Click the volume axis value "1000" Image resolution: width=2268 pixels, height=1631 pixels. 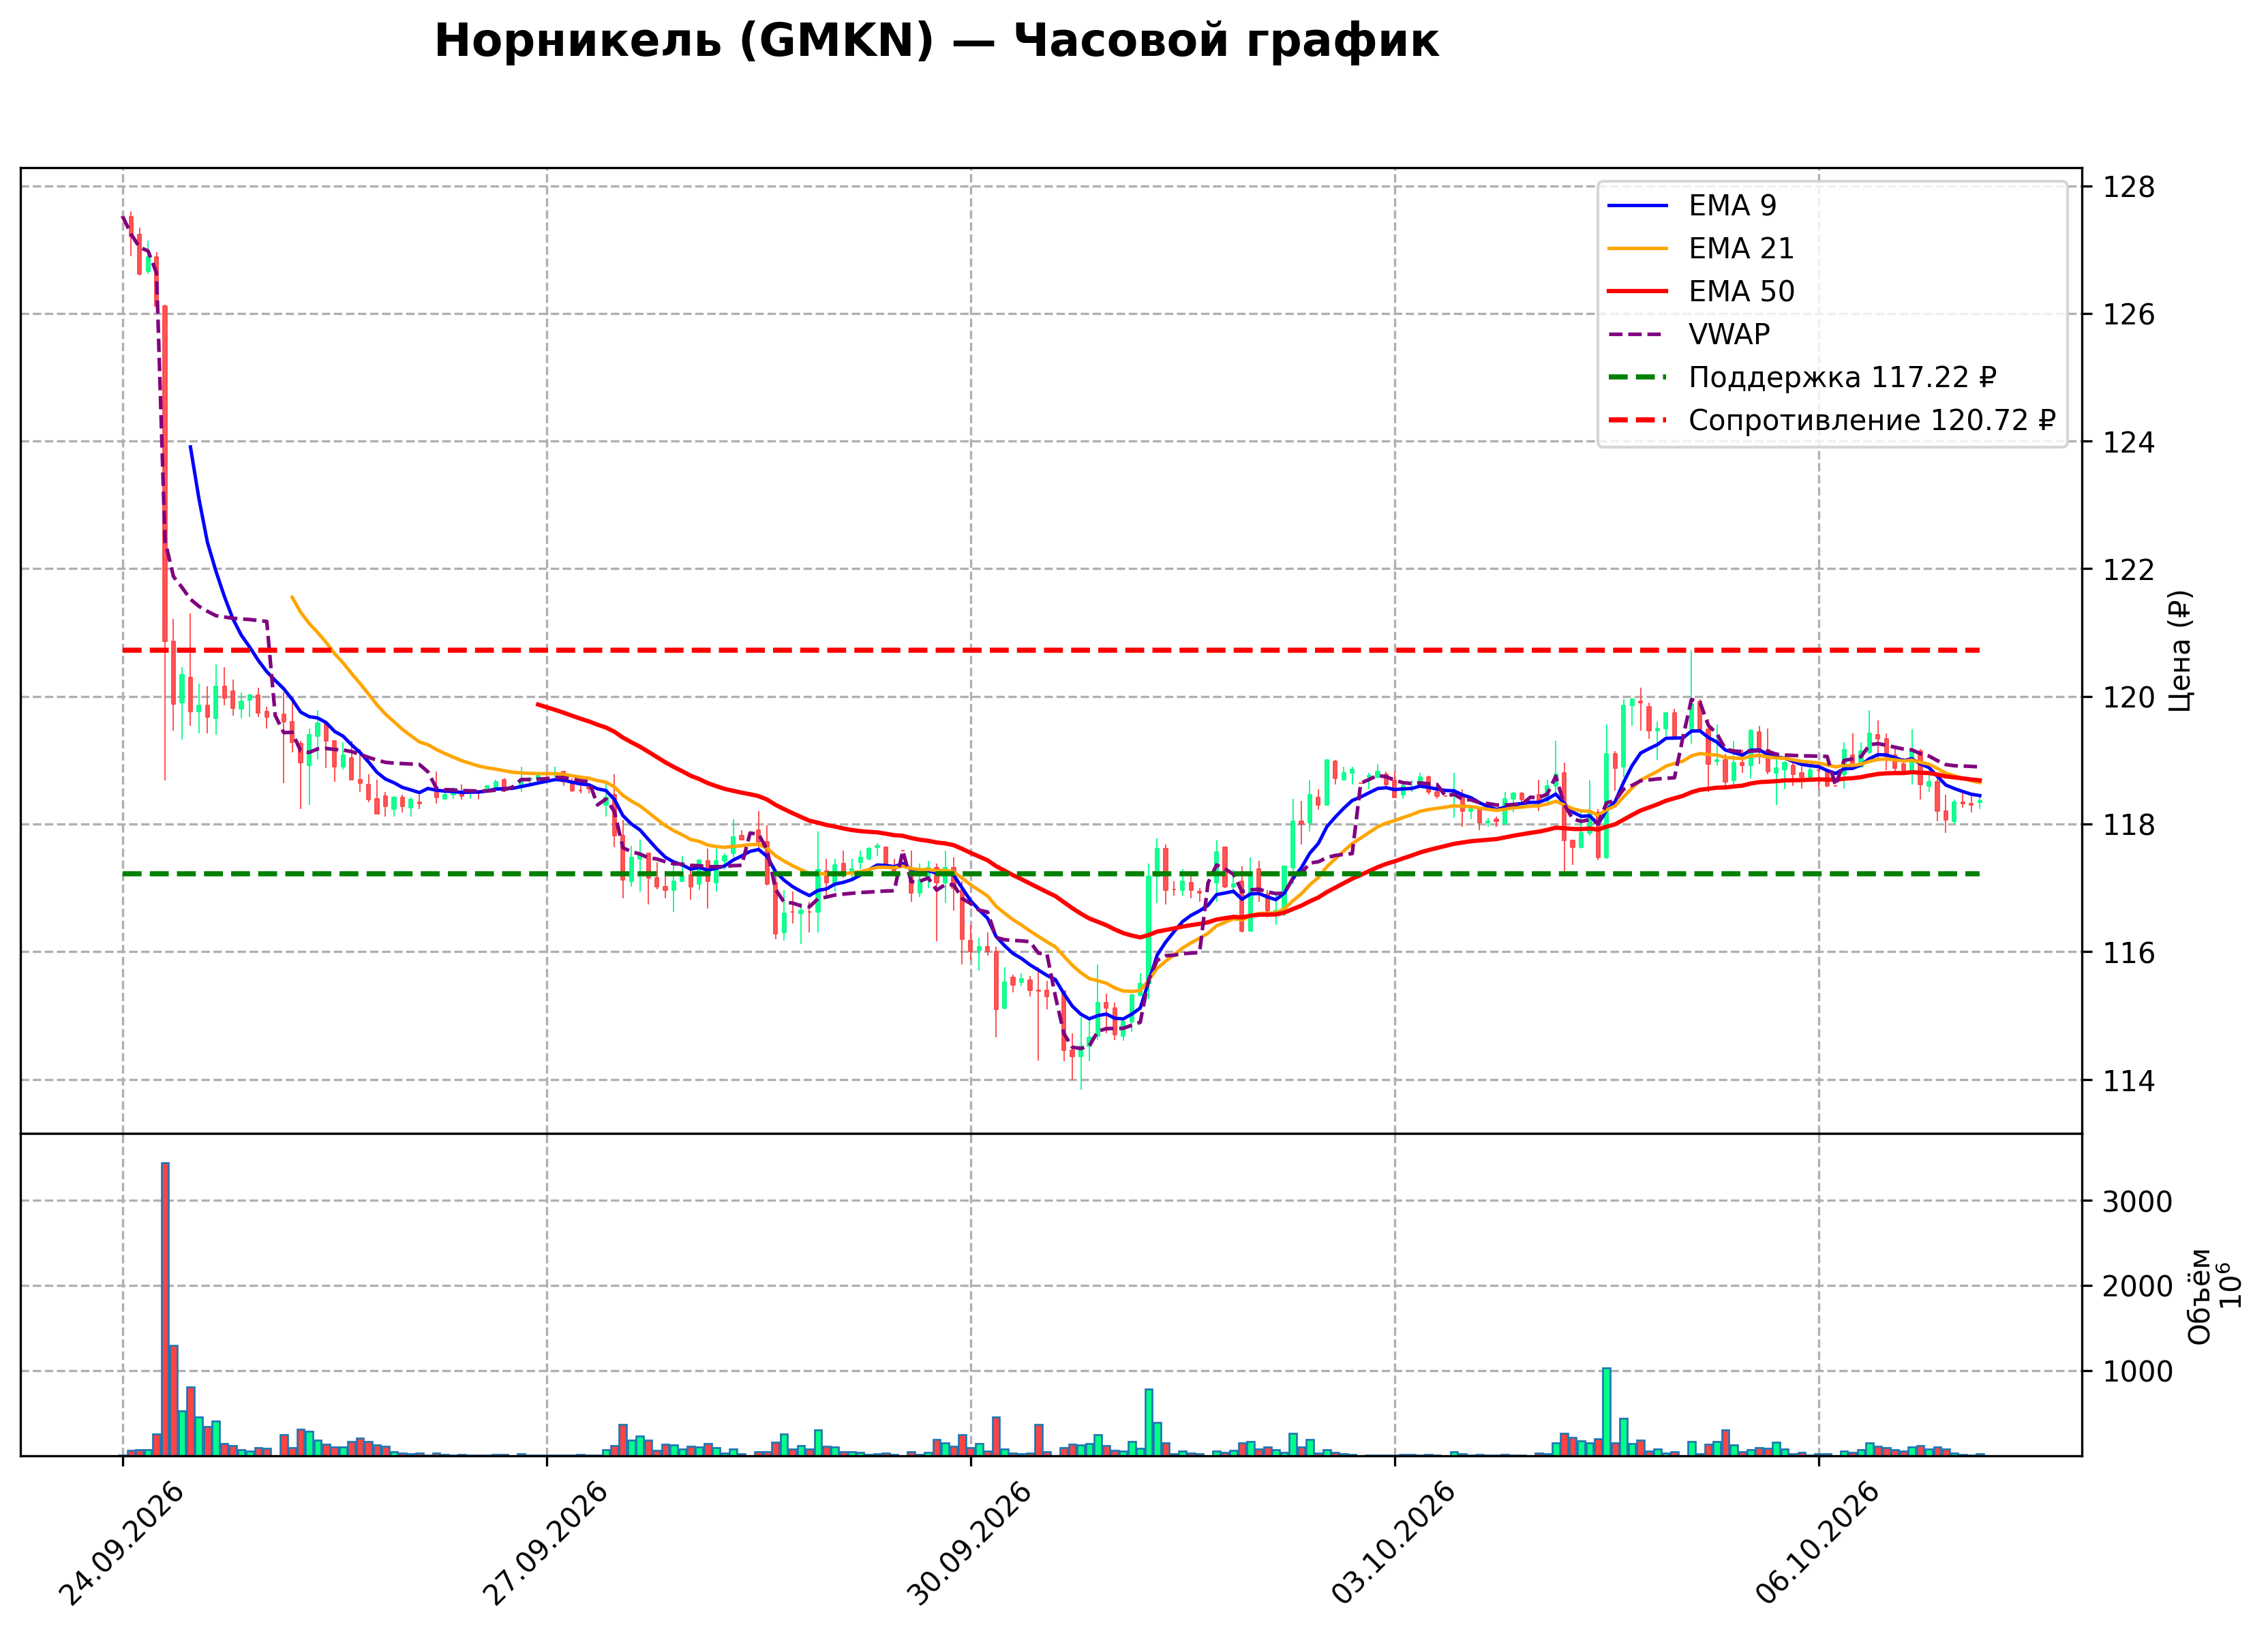click(2138, 1372)
